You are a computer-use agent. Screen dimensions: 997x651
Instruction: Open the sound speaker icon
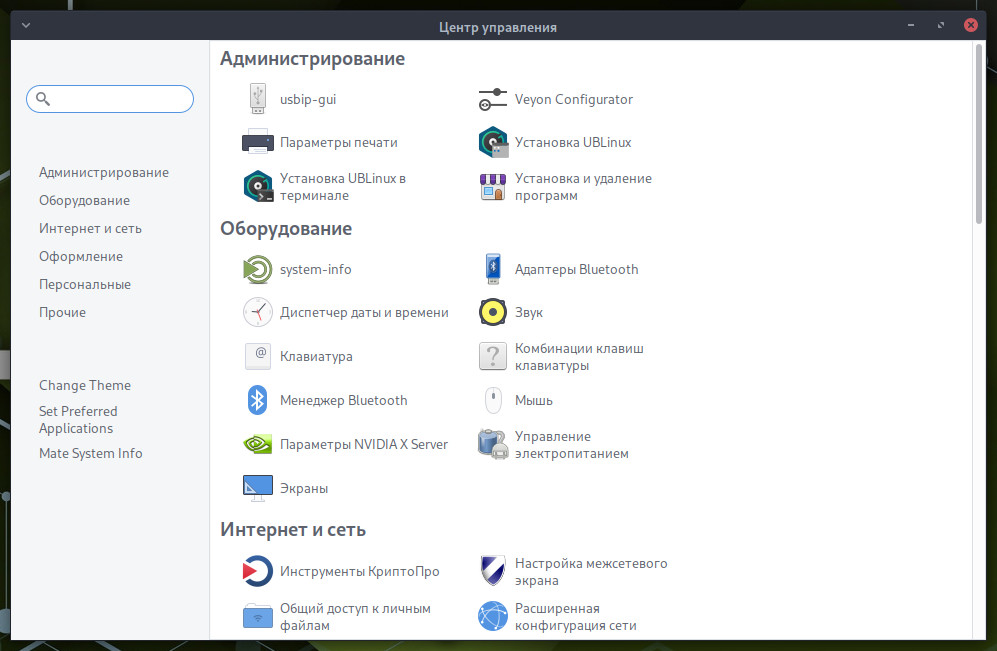coord(492,312)
